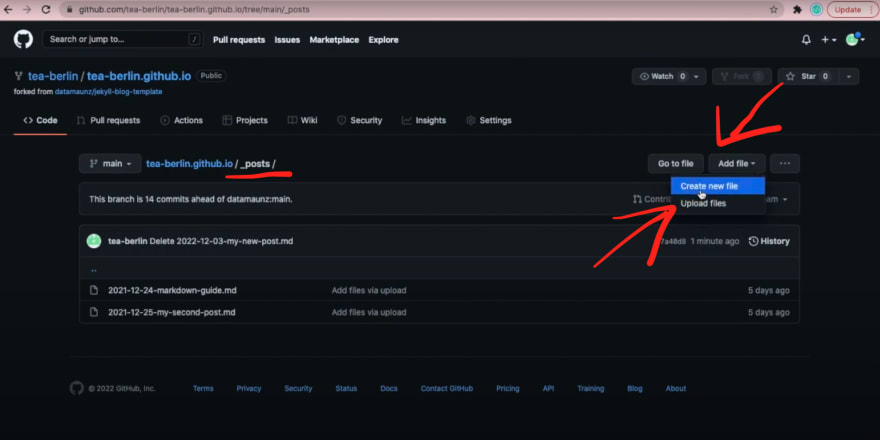Expand the Star lists dropdown arrow
The image size is (880, 440).
[x=849, y=76]
